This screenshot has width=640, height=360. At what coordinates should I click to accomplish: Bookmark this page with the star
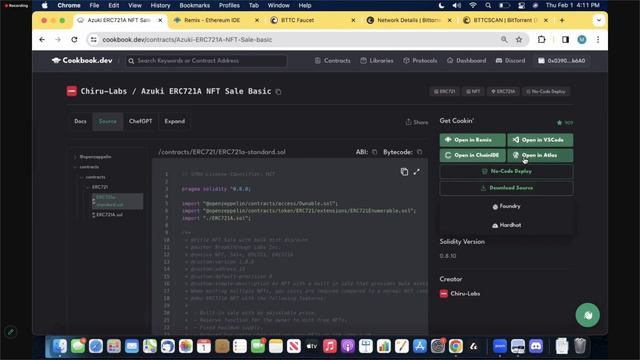519,40
